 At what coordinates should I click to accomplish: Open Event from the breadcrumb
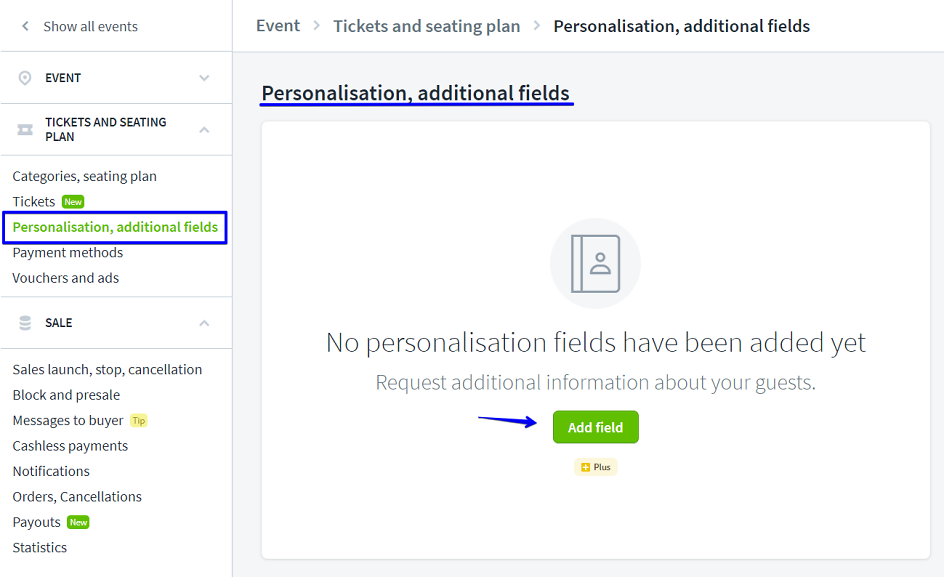pos(278,25)
